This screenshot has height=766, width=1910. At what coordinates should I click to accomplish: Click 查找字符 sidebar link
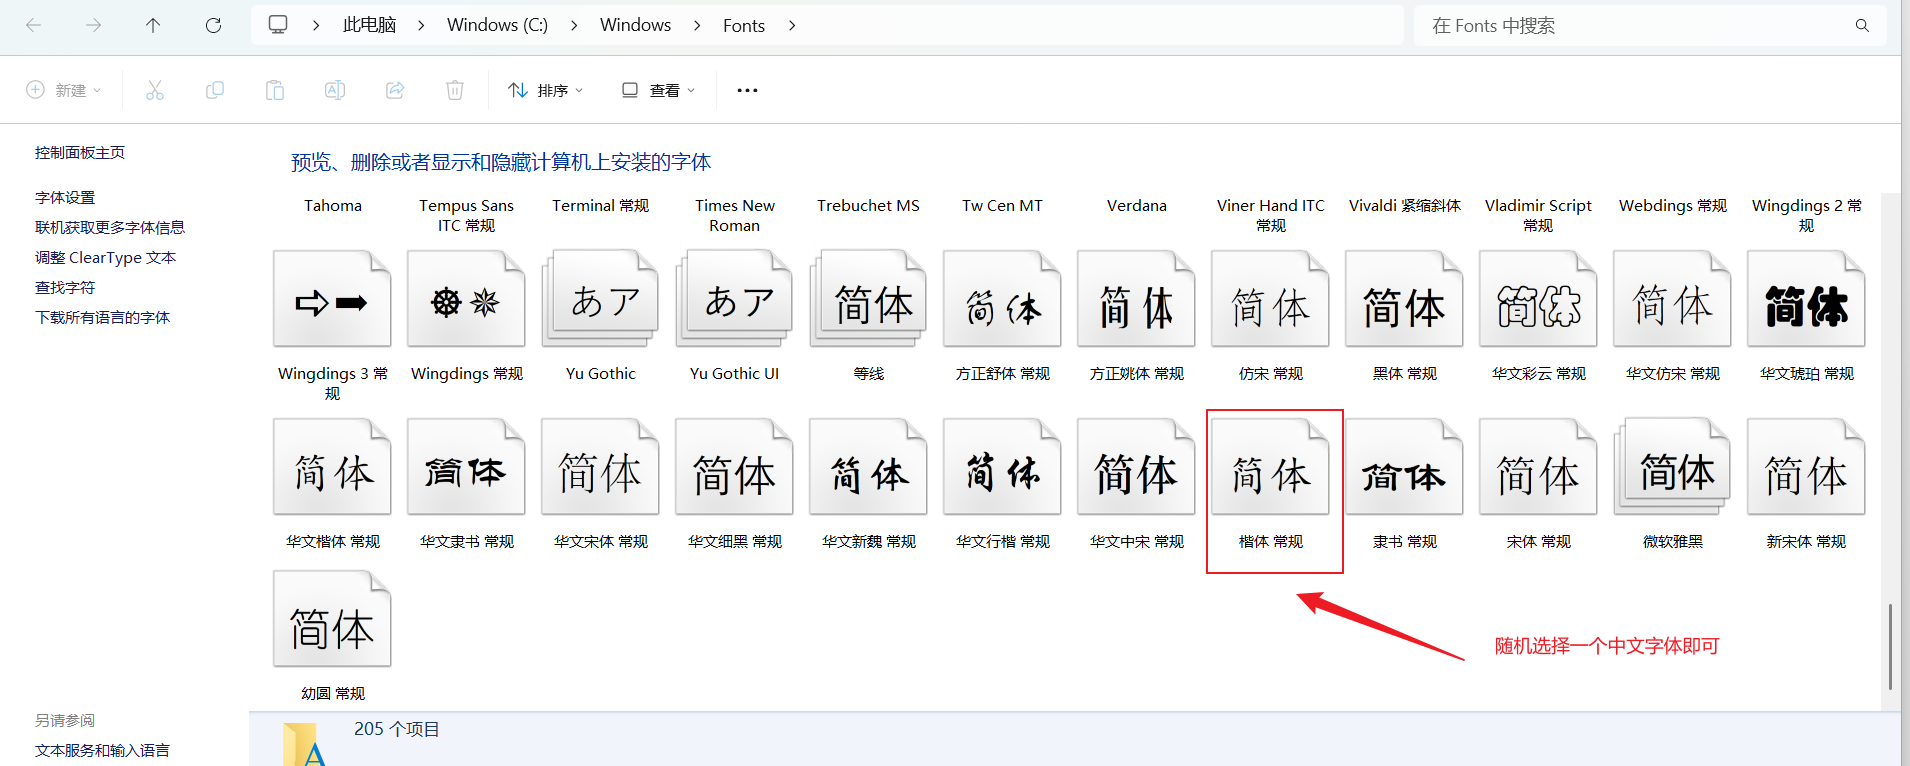click(x=65, y=287)
